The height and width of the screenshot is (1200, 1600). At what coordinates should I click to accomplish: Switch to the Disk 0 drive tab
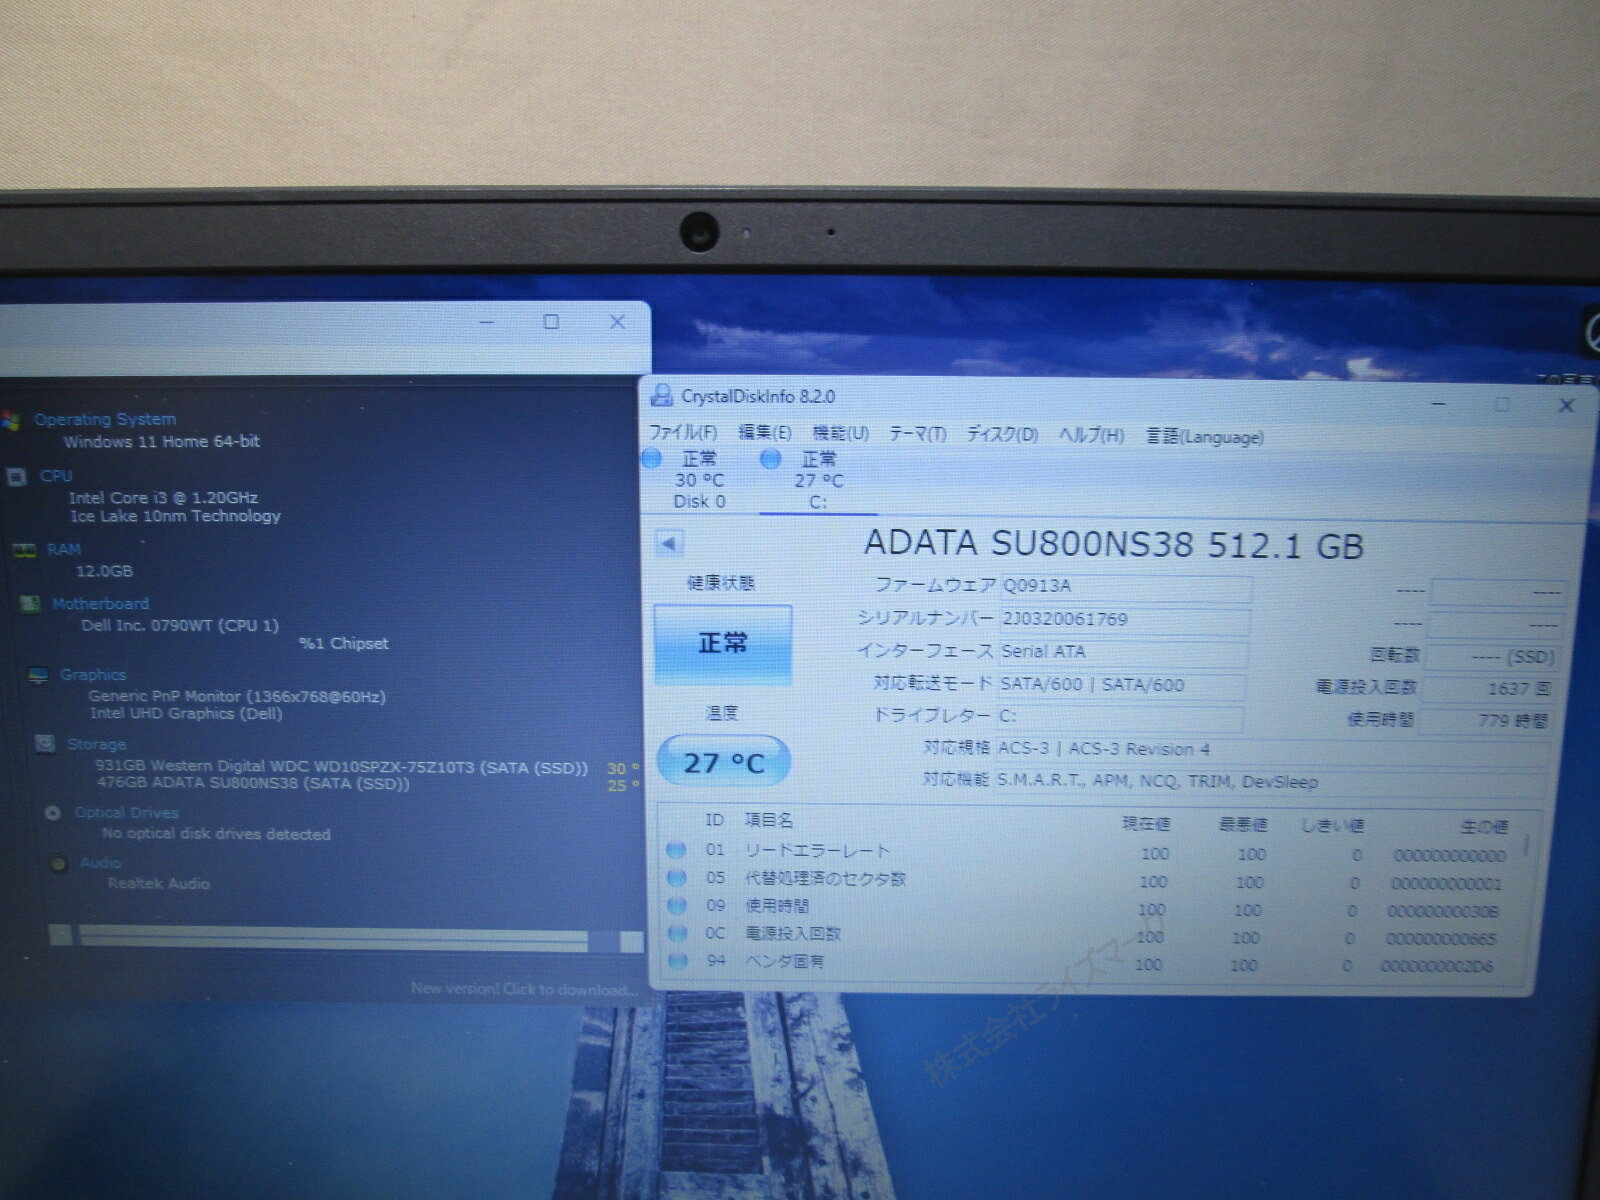pos(699,480)
